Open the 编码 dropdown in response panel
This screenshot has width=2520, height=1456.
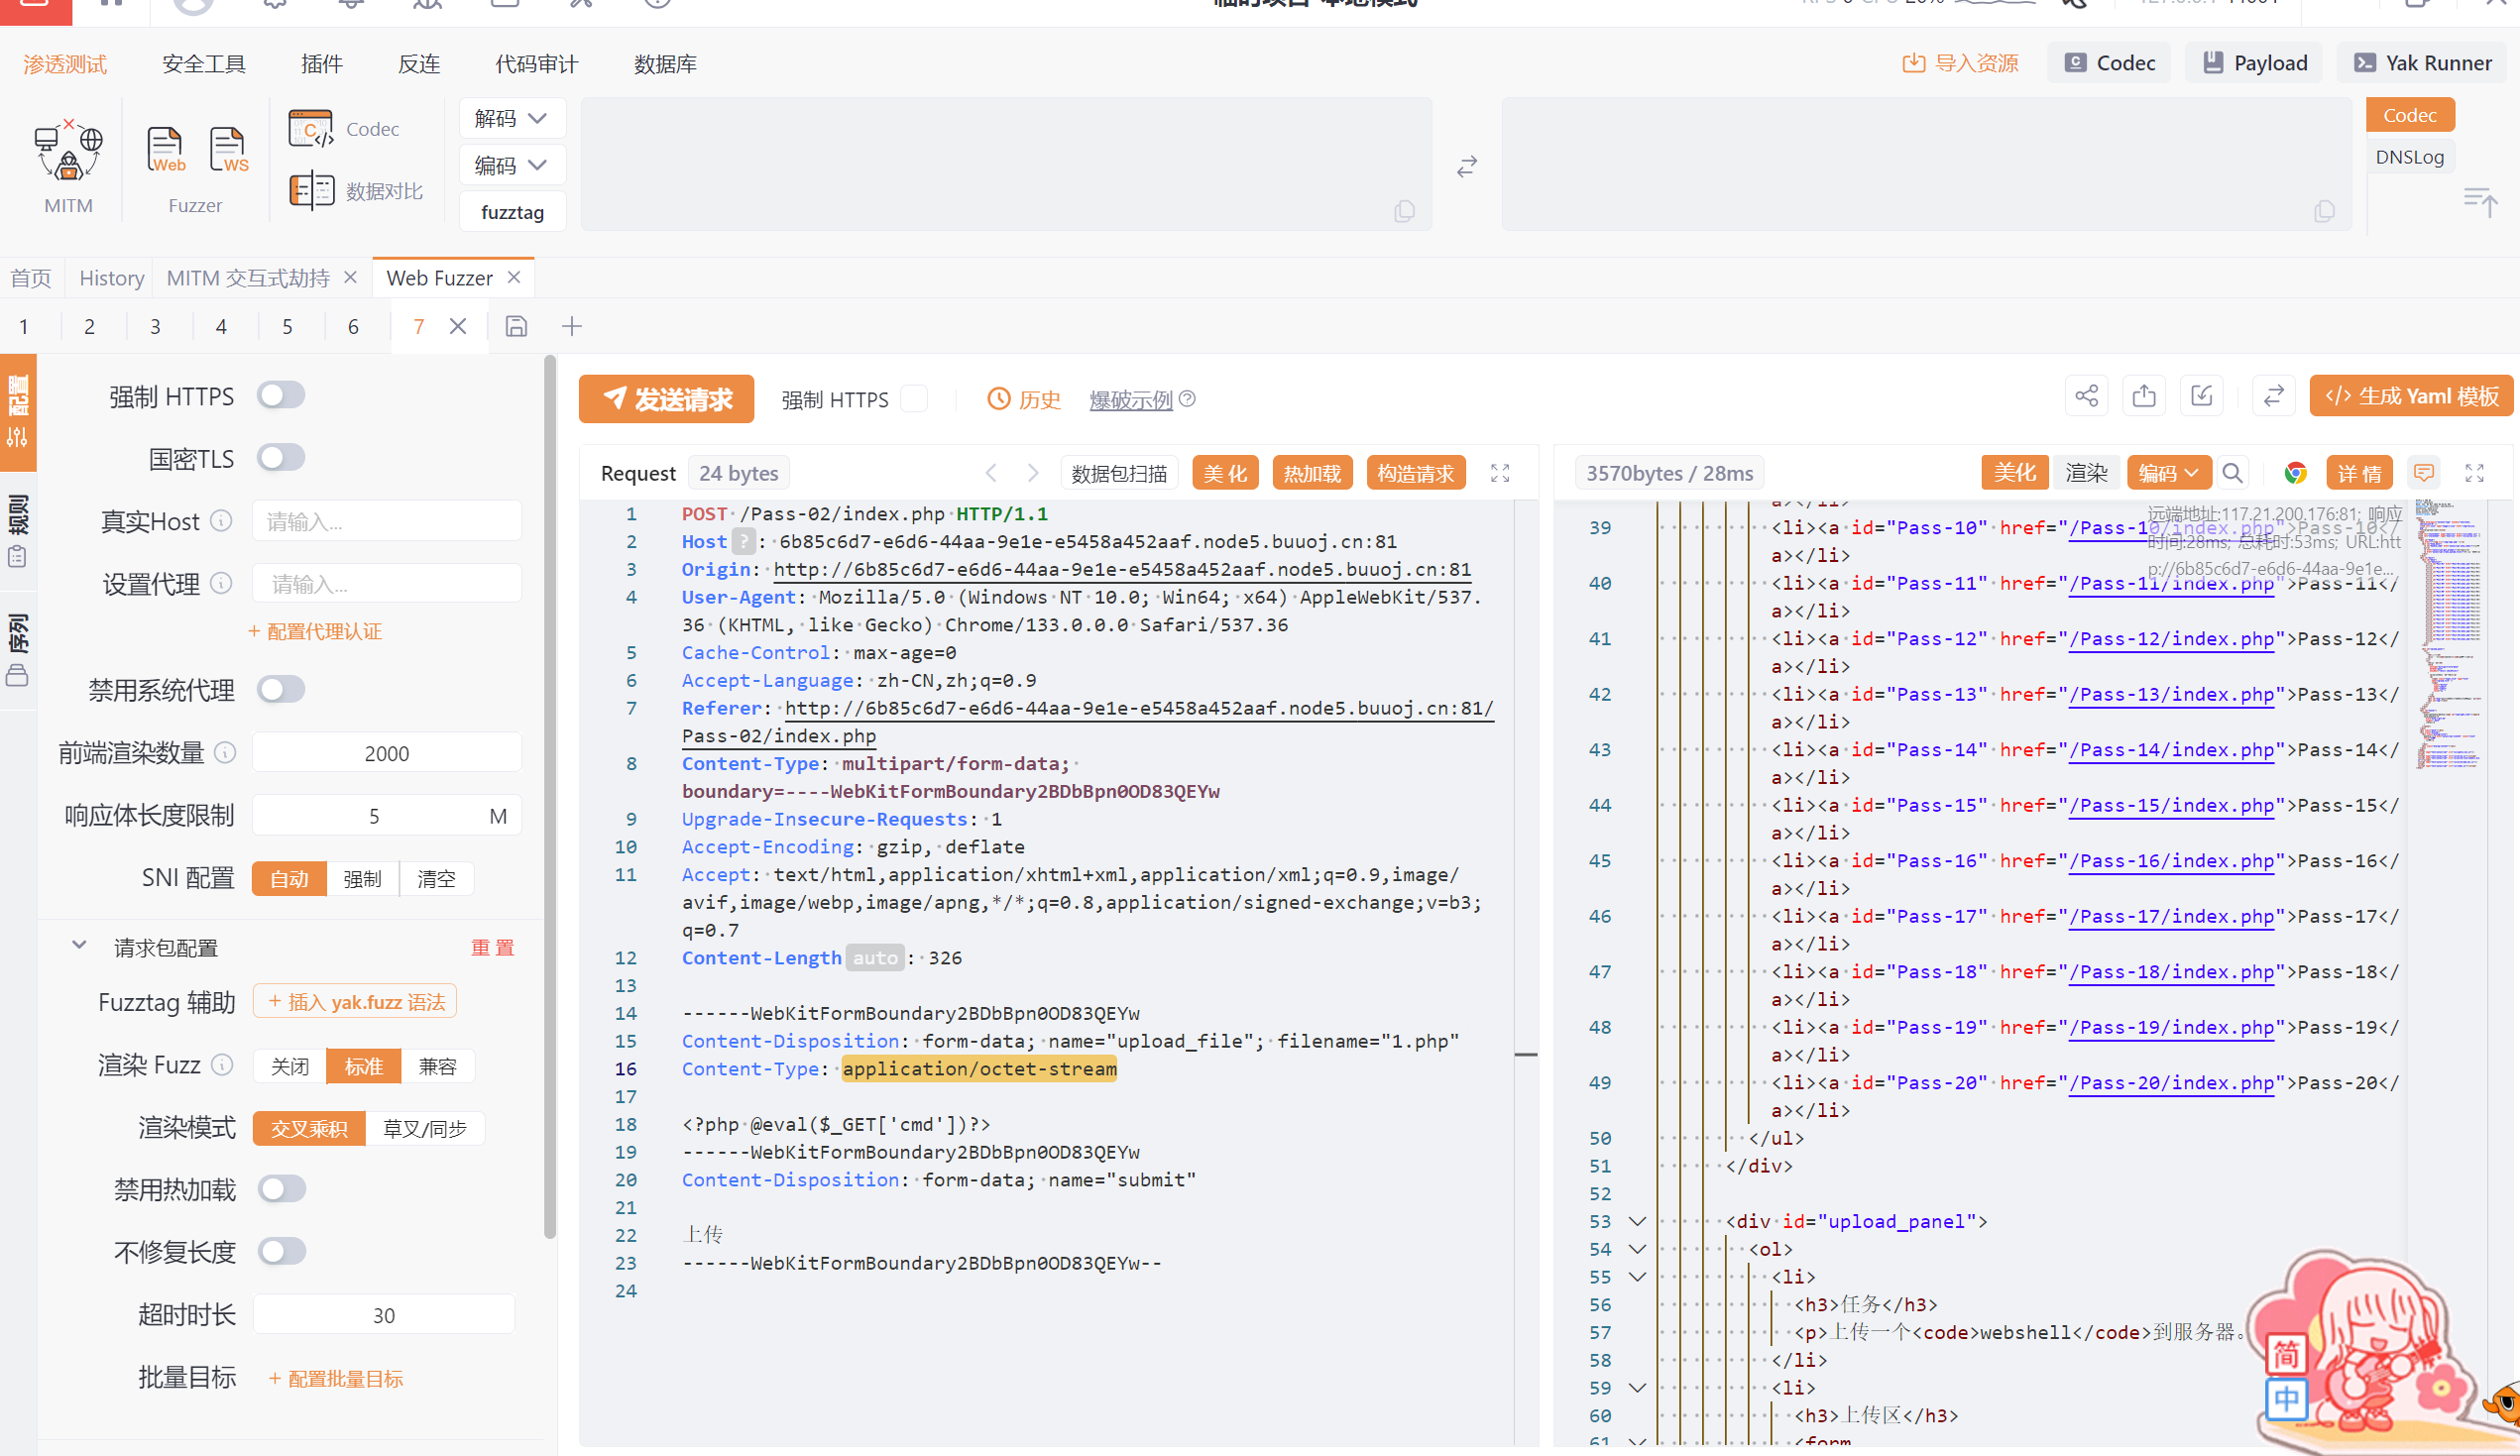(x=2167, y=473)
